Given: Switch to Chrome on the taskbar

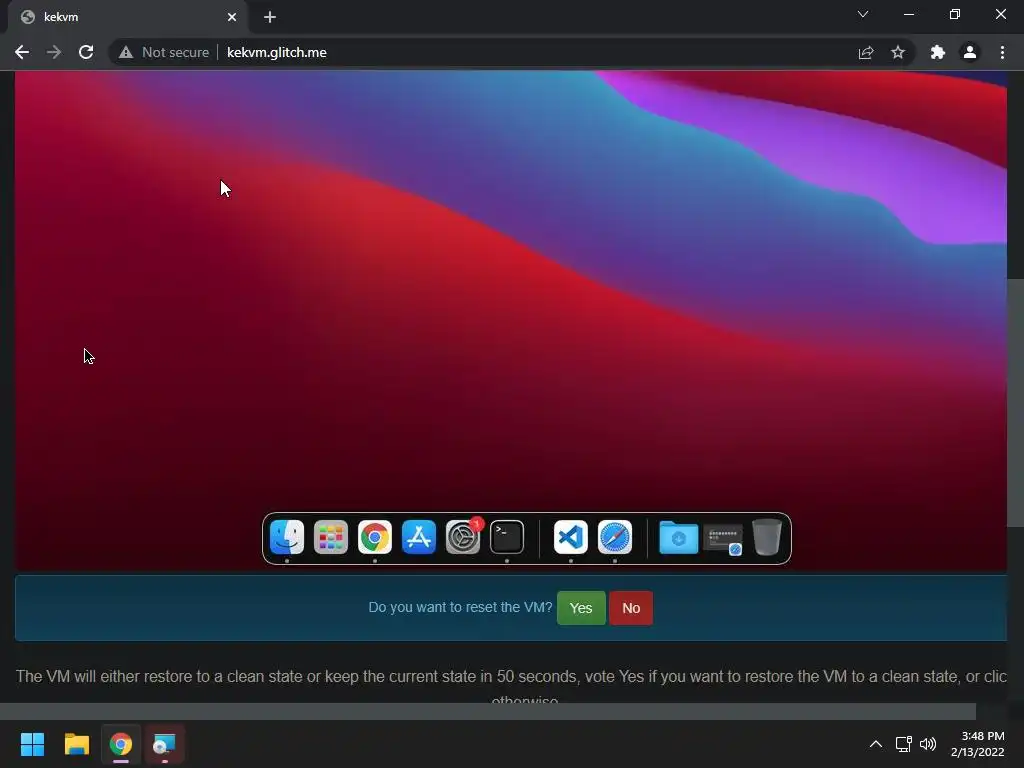Looking at the screenshot, I should coord(121,744).
